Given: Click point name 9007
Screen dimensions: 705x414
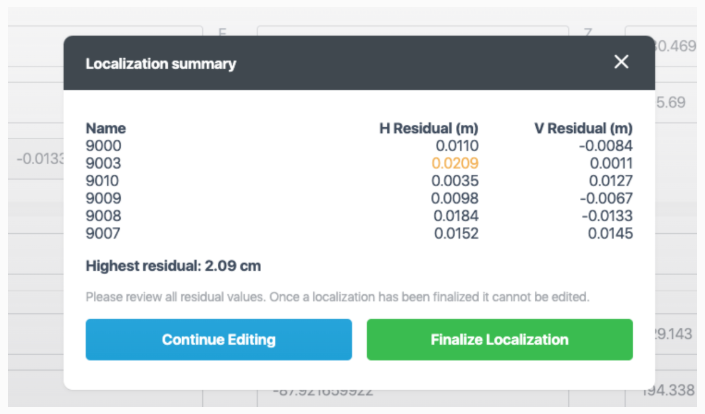Looking at the screenshot, I should point(103,233).
